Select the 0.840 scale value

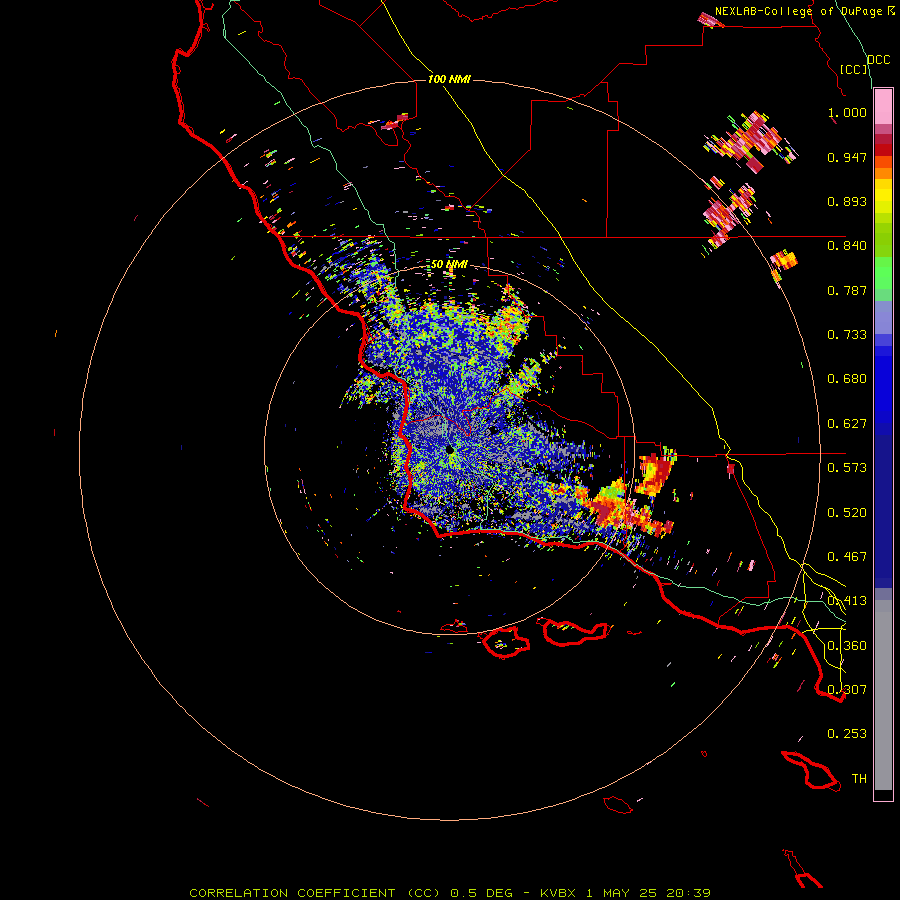click(847, 246)
